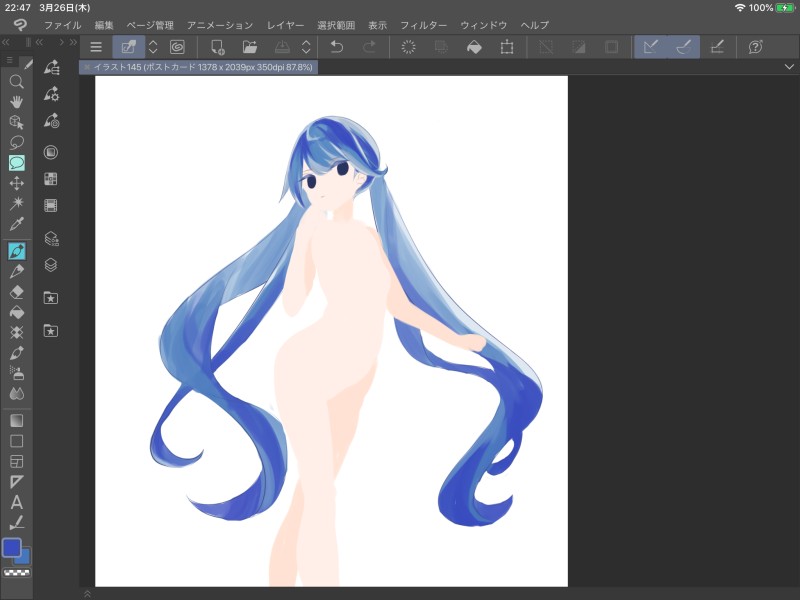Pick the main blue color swatch
The height and width of the screenshot is (600, 800).
(12, 547)
